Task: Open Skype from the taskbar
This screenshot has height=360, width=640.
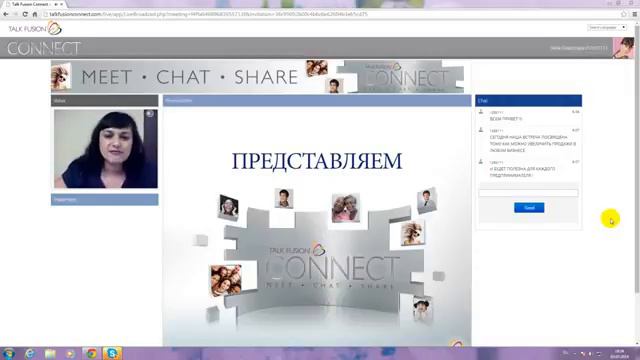Action: (112, 353)
